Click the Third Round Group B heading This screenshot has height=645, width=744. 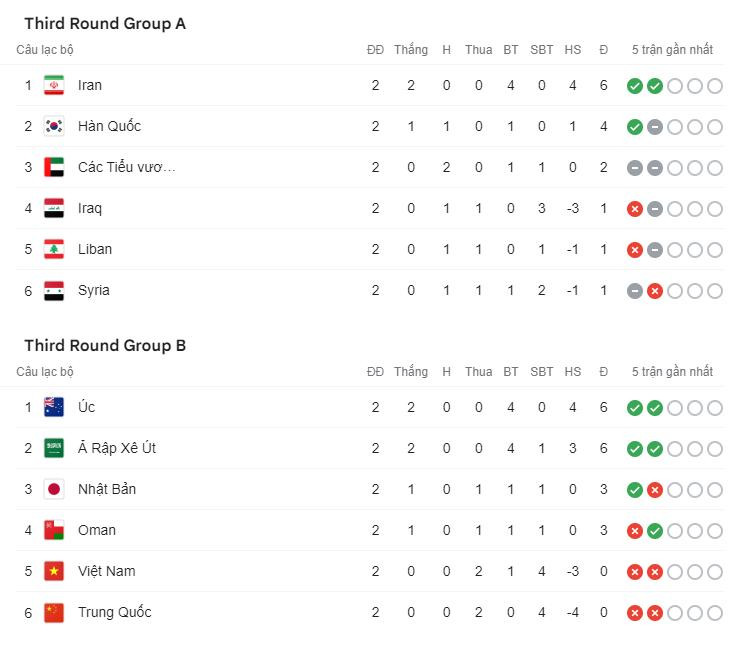pos(105,346)
